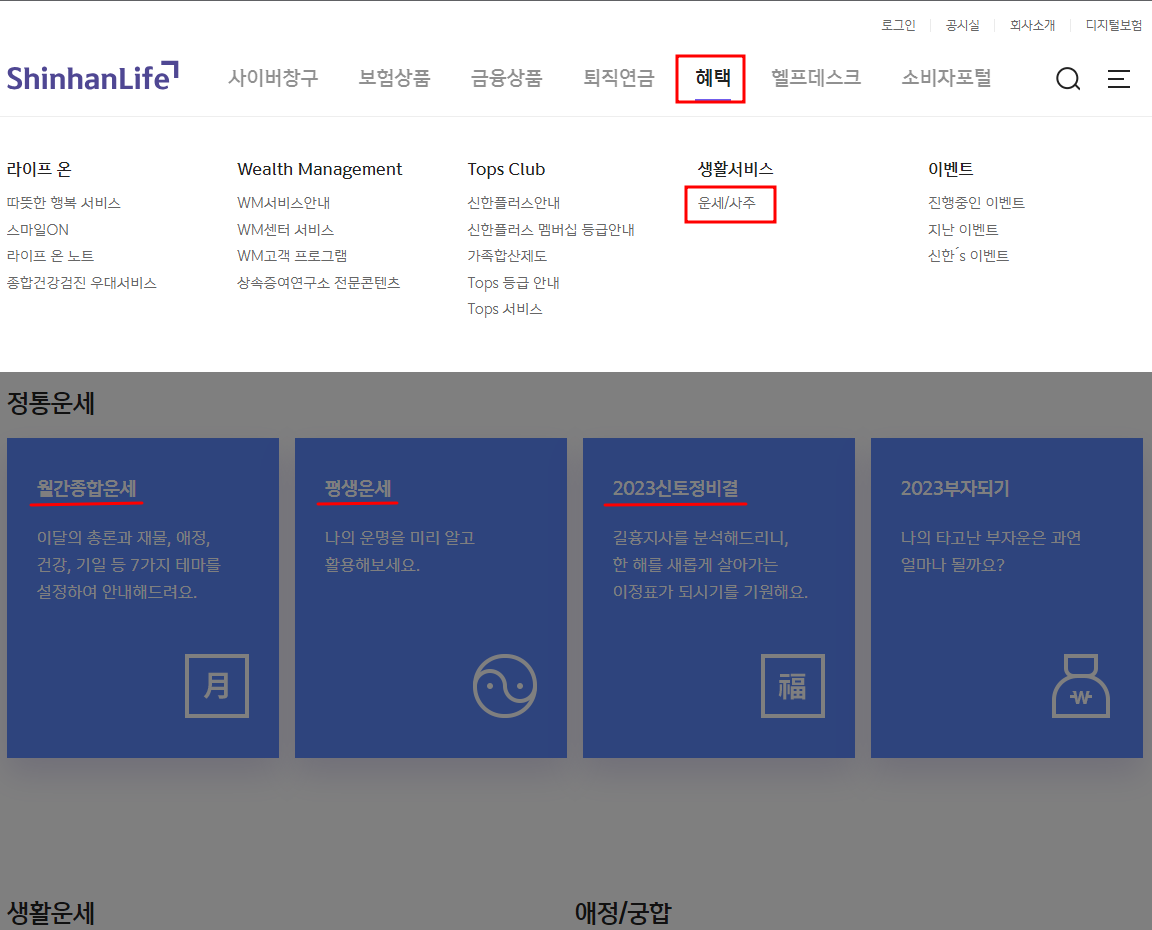Open the hamburger full menu icon

point(1118,79)
